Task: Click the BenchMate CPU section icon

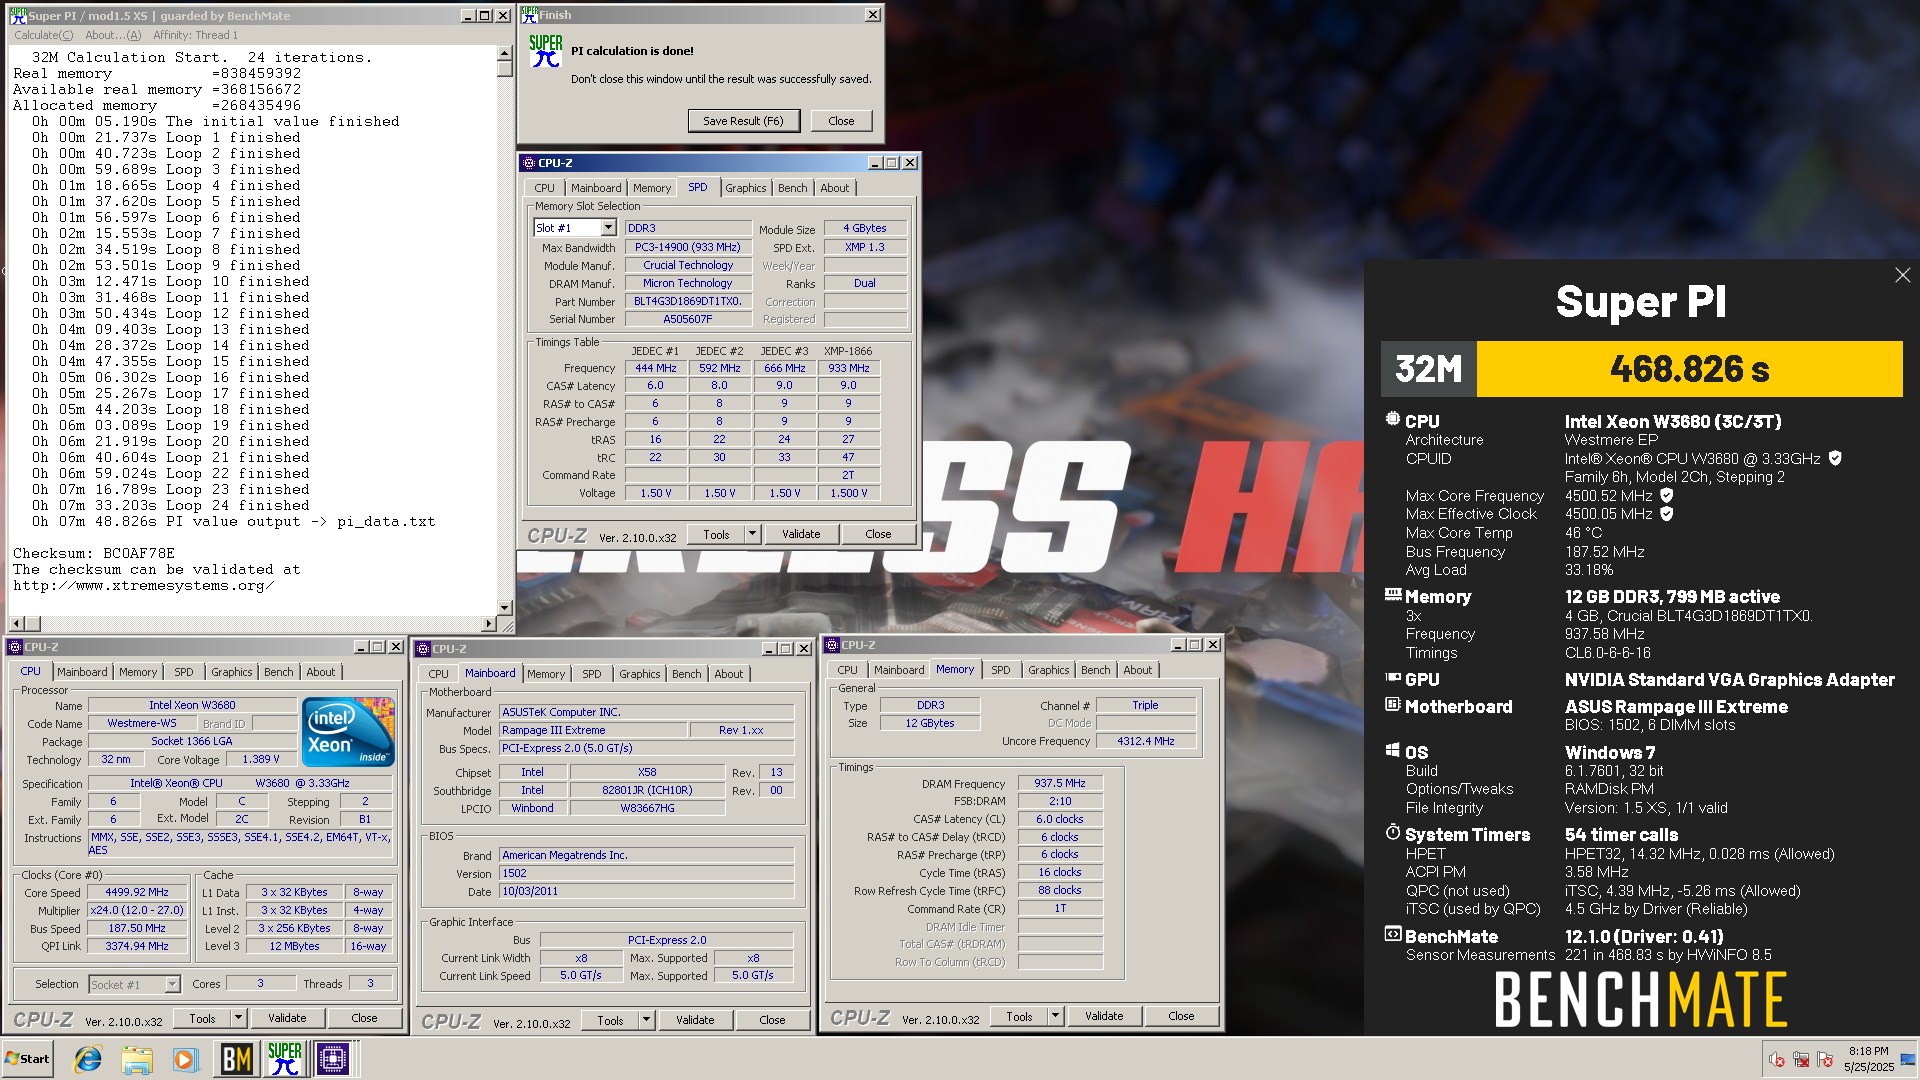Action: point(1392,420)
